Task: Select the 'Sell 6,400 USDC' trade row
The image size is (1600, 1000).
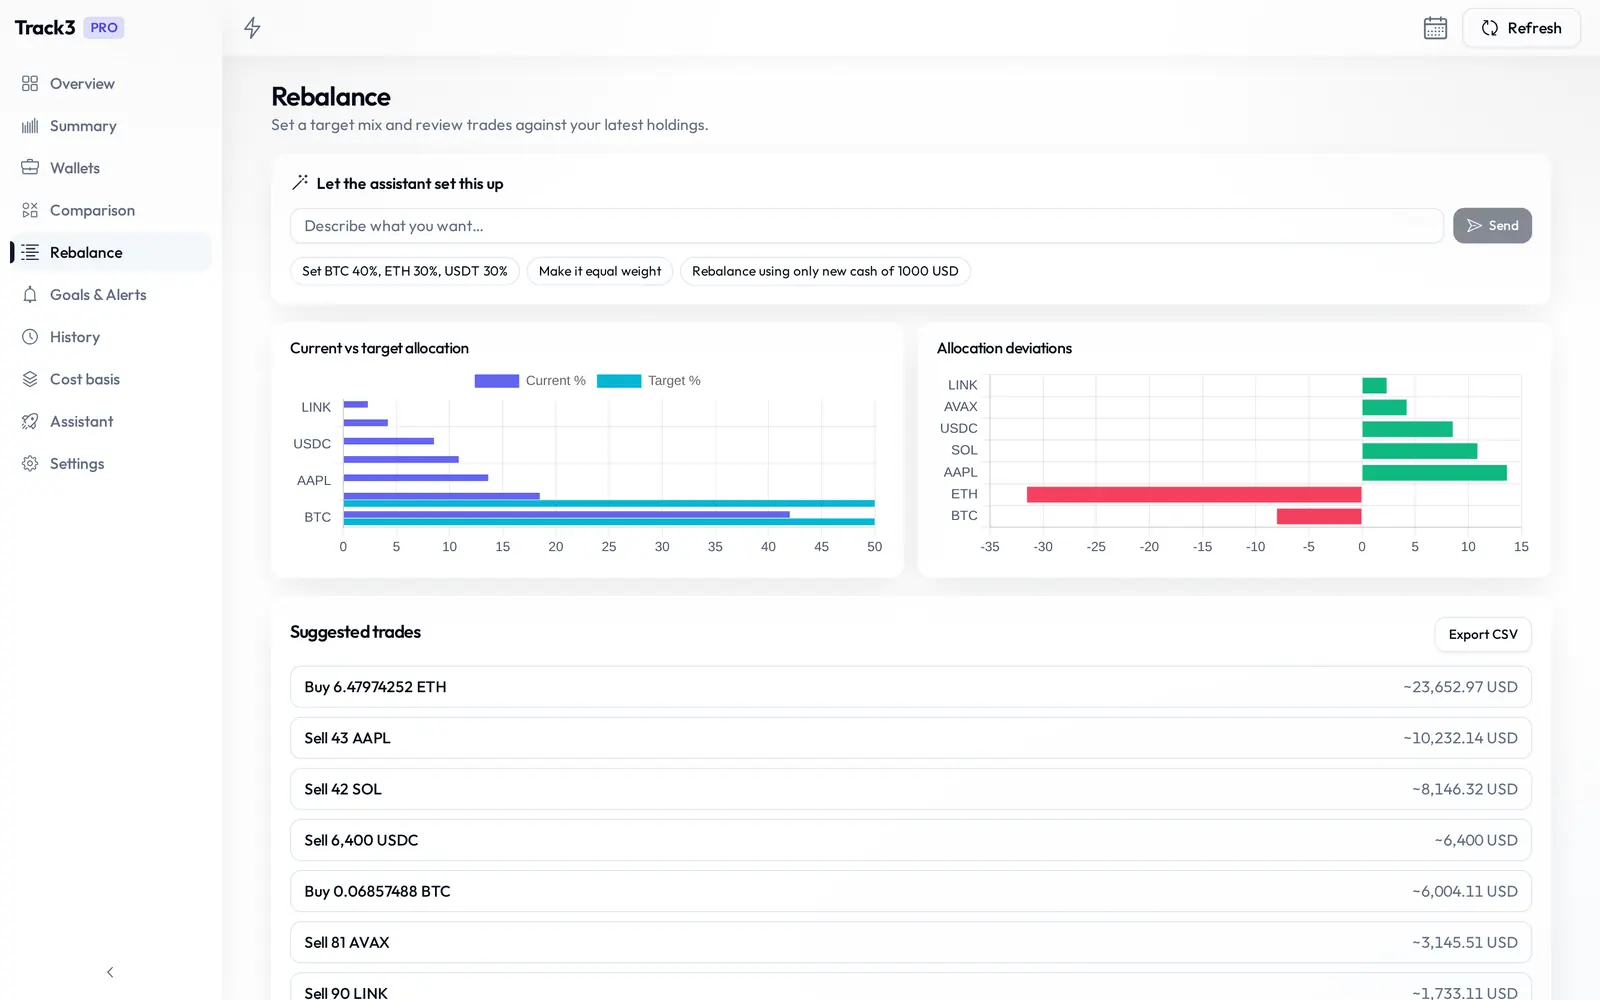Action: [x=910, y=840]
